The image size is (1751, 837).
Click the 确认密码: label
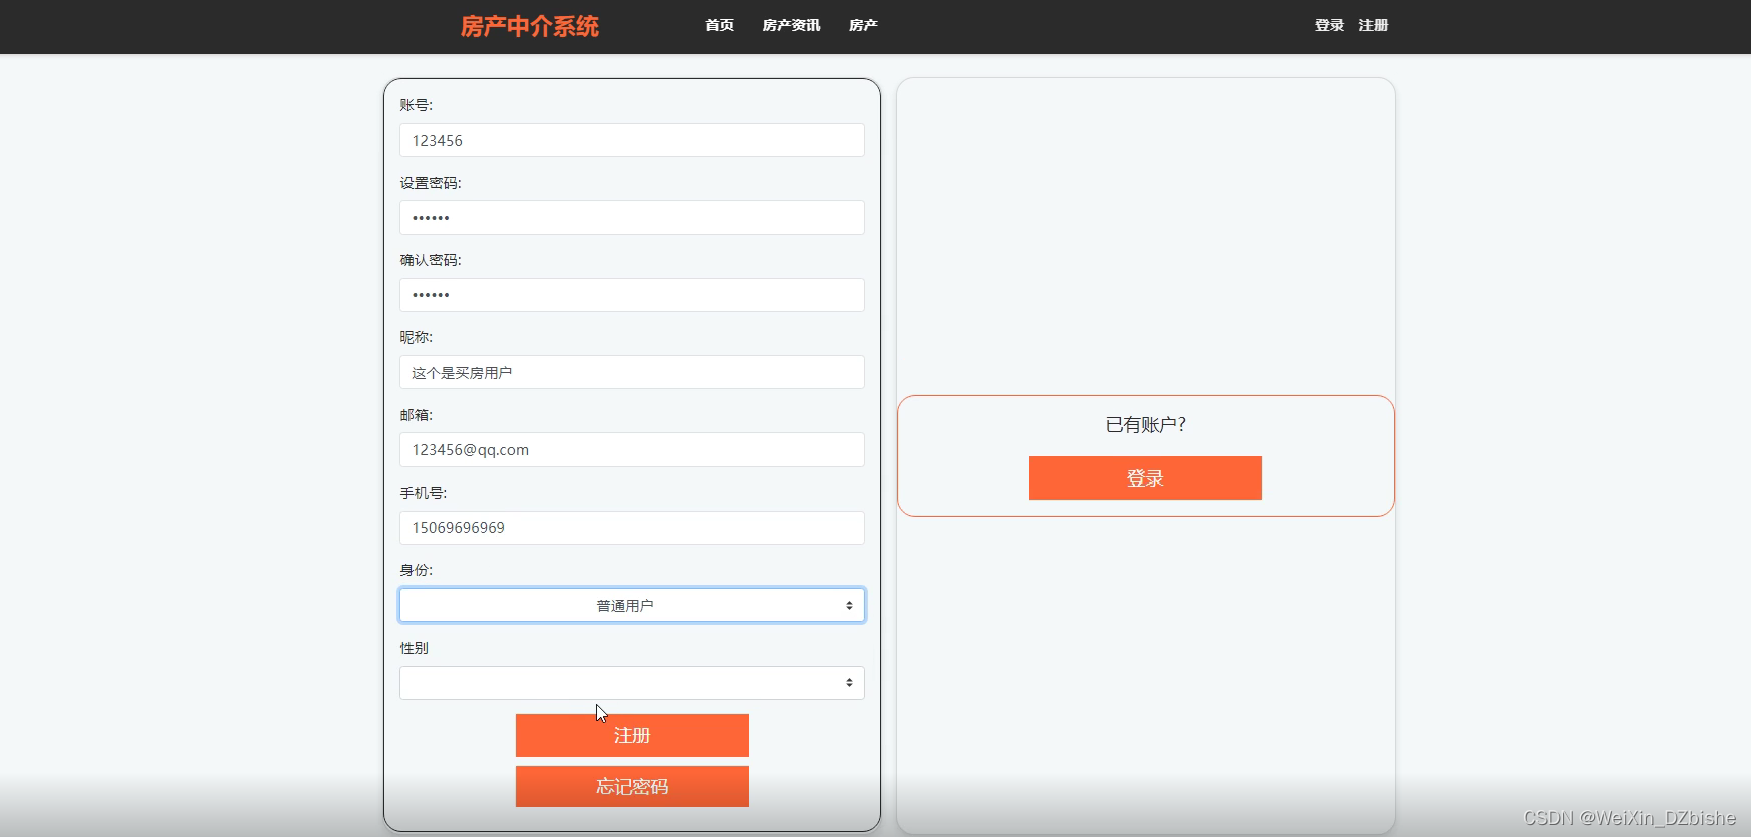431,260
